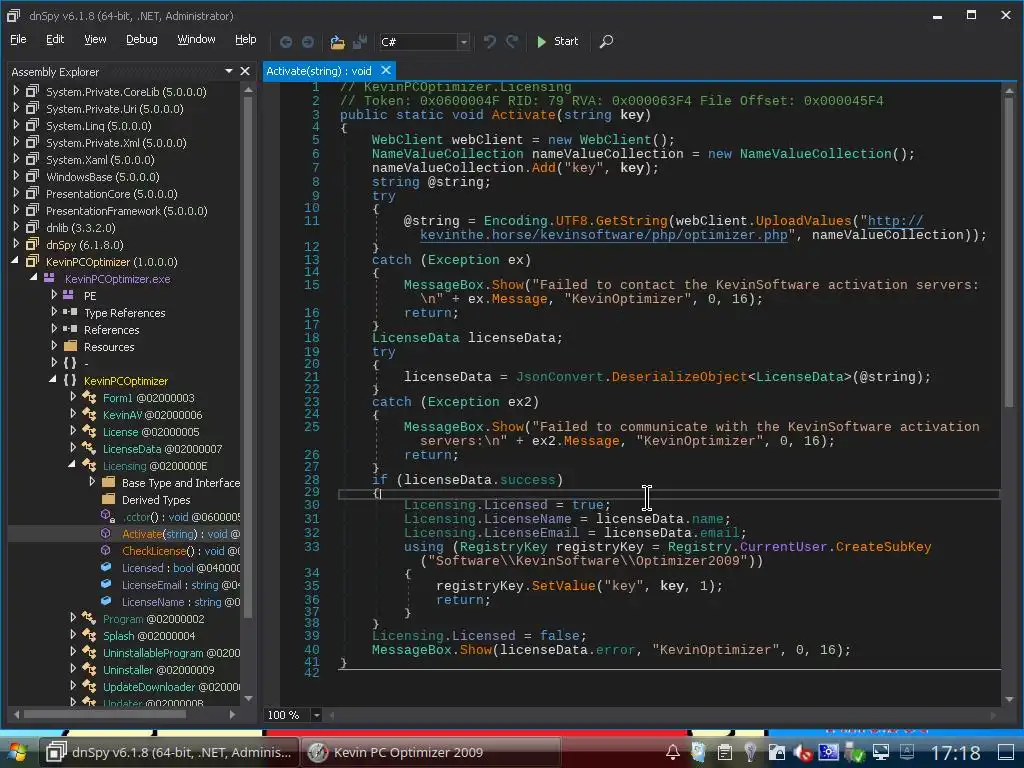The image size is (1024, 768).
Task: Select the Form1 class icon
Action: tap(89, 398)
